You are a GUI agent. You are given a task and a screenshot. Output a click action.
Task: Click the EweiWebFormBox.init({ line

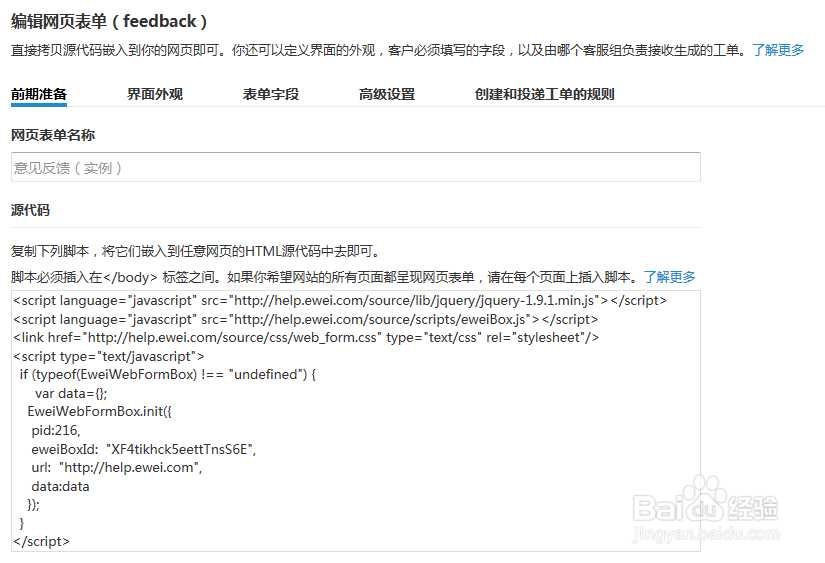[99, 411]
